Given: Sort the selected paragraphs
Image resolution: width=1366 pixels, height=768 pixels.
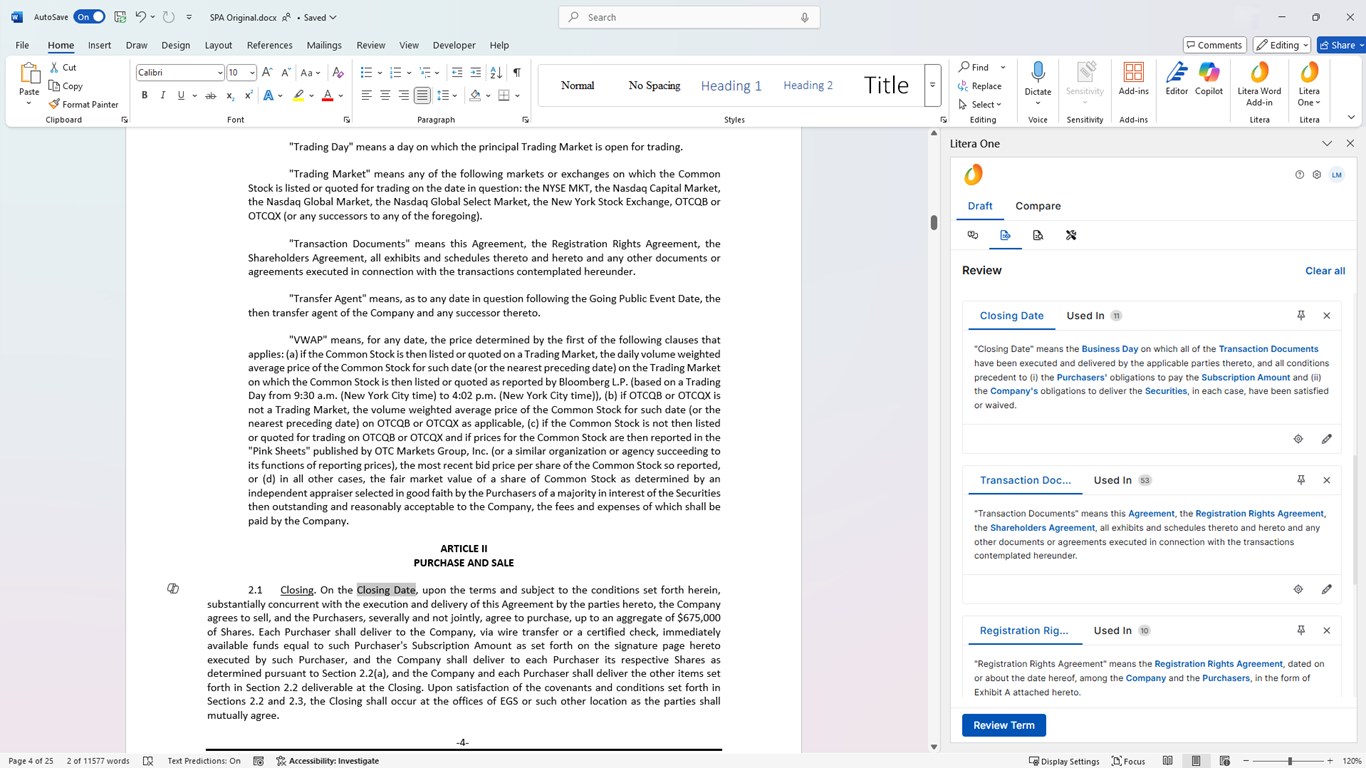Looking at the screenshot, I should pos(497,73).
